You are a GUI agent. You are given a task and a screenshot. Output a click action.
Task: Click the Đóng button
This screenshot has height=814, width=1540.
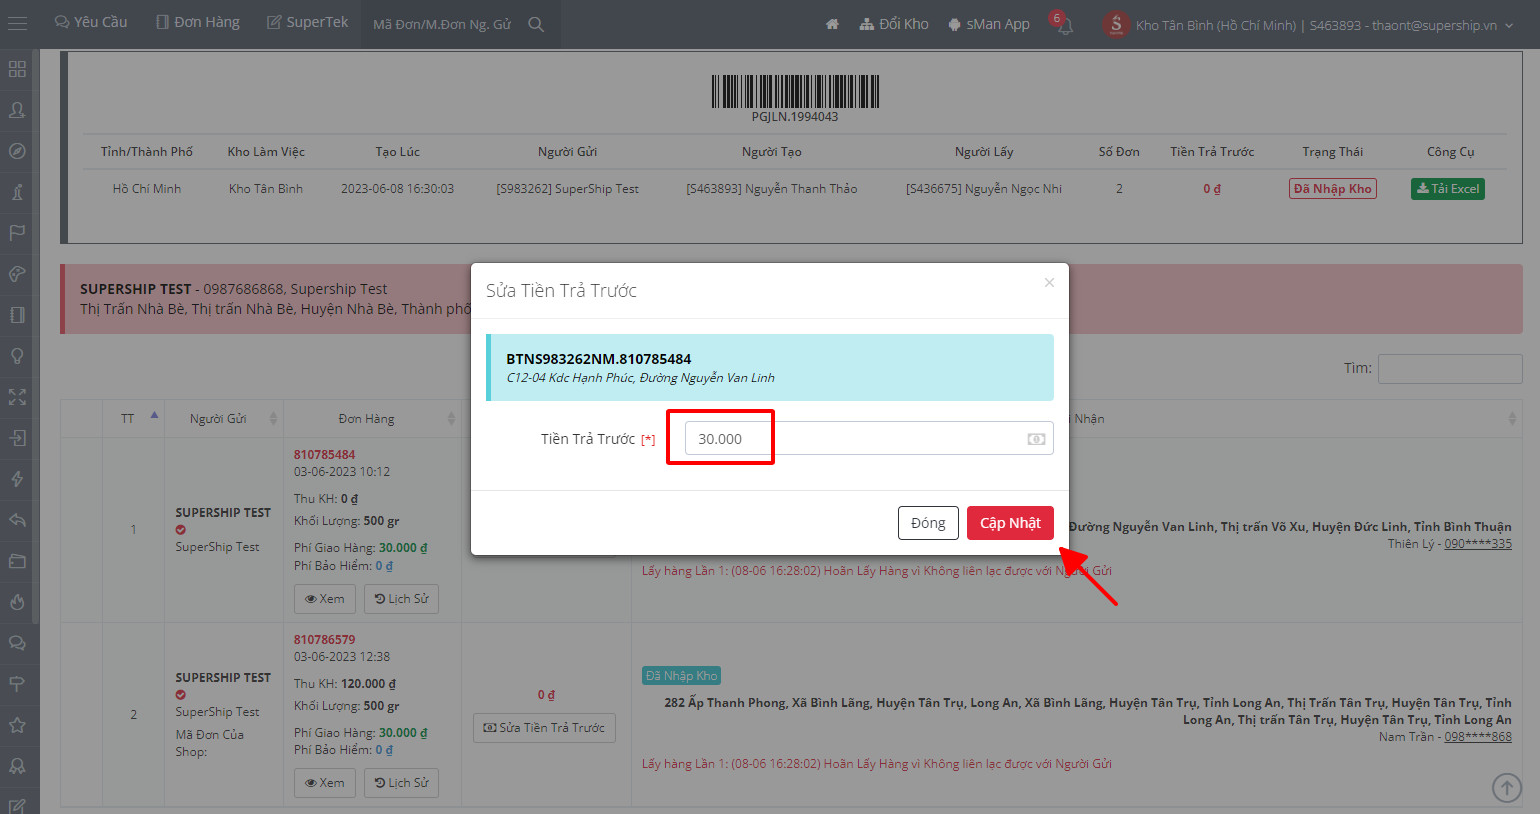click(x=928, y=523)
